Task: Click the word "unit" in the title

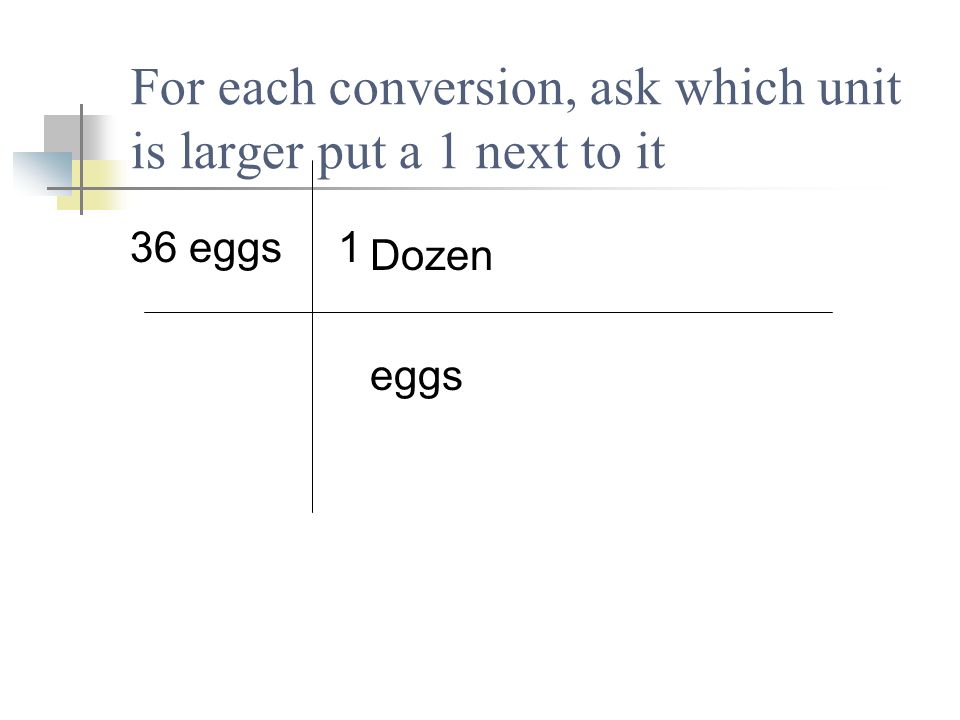Action: [859, 88]
